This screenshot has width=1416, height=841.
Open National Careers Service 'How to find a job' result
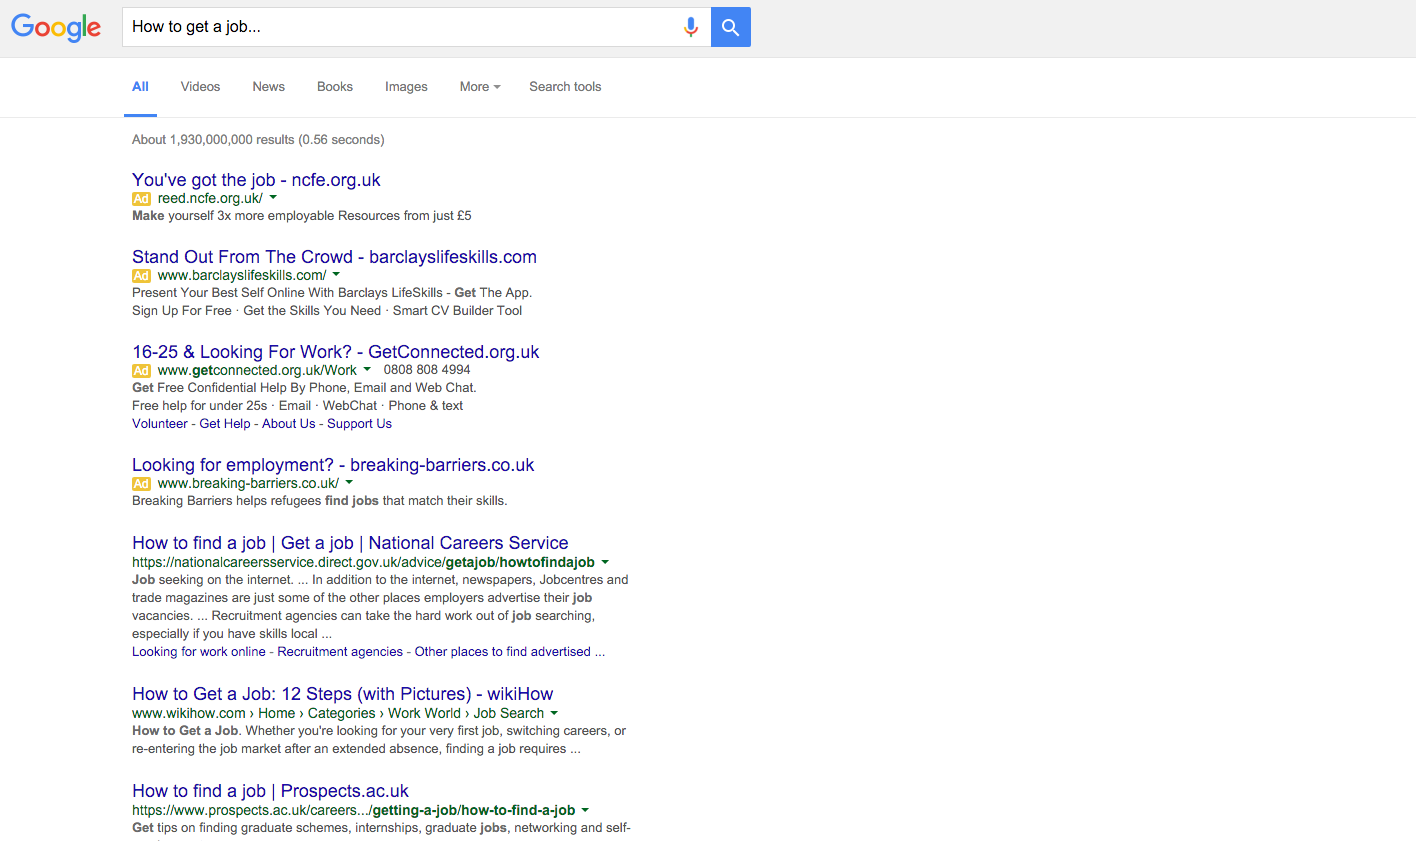coord(350,543)
